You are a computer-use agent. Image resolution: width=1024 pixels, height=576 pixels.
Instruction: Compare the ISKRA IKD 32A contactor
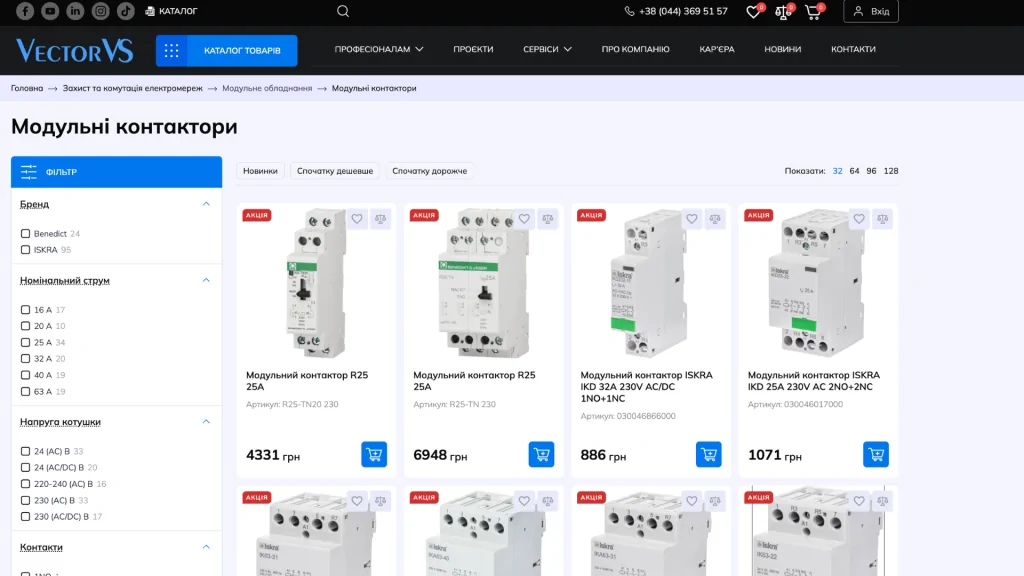715,219
